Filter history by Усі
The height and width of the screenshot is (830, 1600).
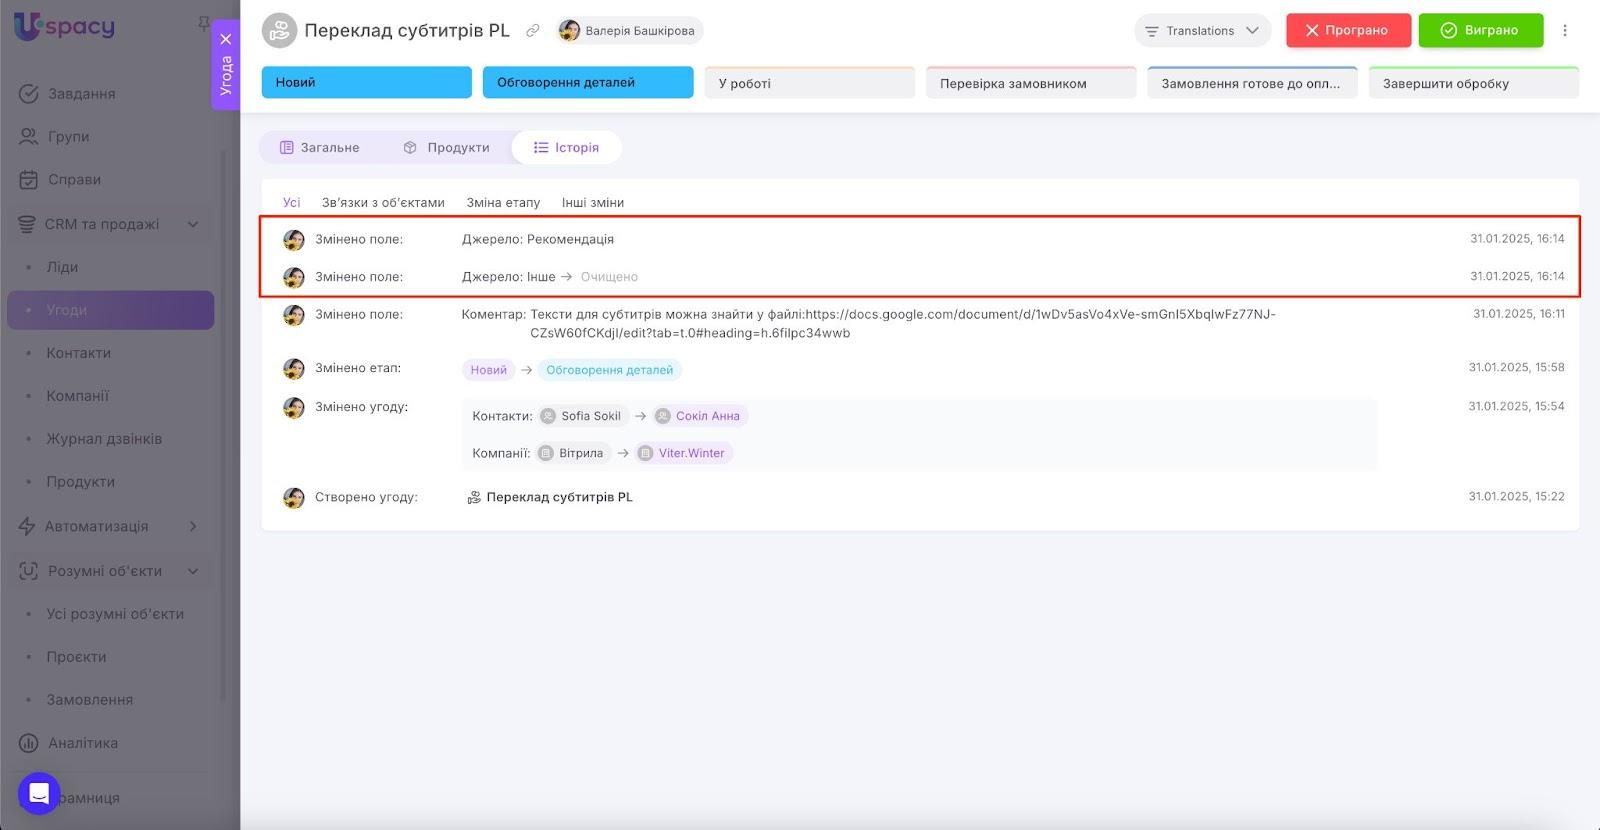click(291, 202)
